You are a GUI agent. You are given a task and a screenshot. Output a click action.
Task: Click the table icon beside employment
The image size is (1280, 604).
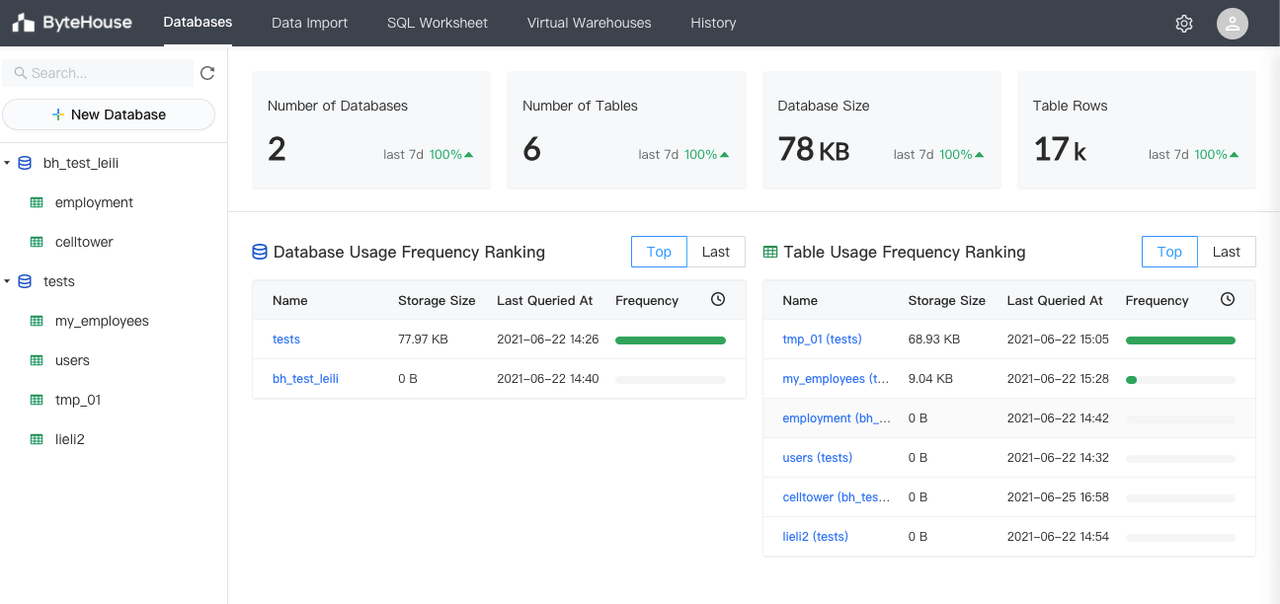click(37, 202)
